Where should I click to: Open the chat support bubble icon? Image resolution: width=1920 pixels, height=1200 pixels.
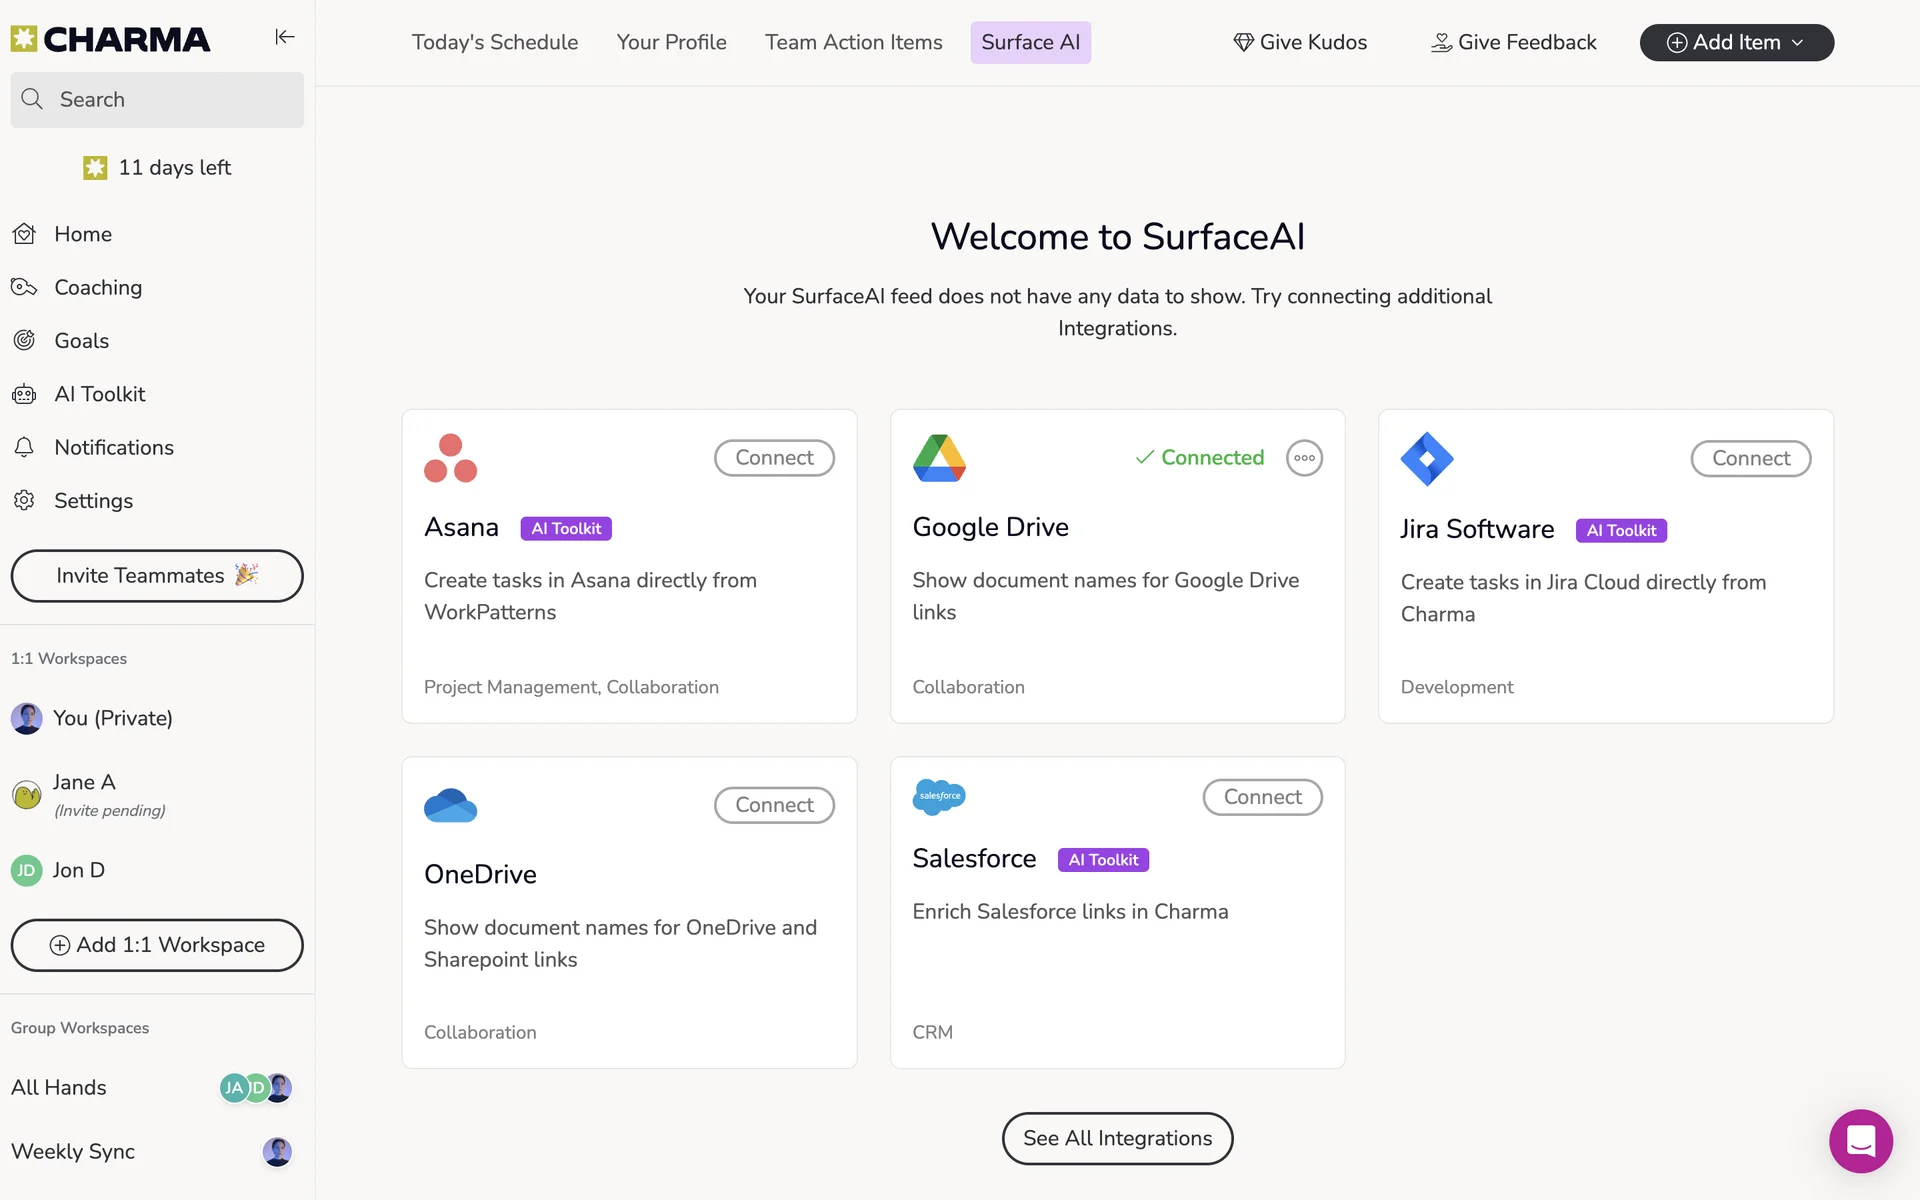click(x=1860, y=1140)
